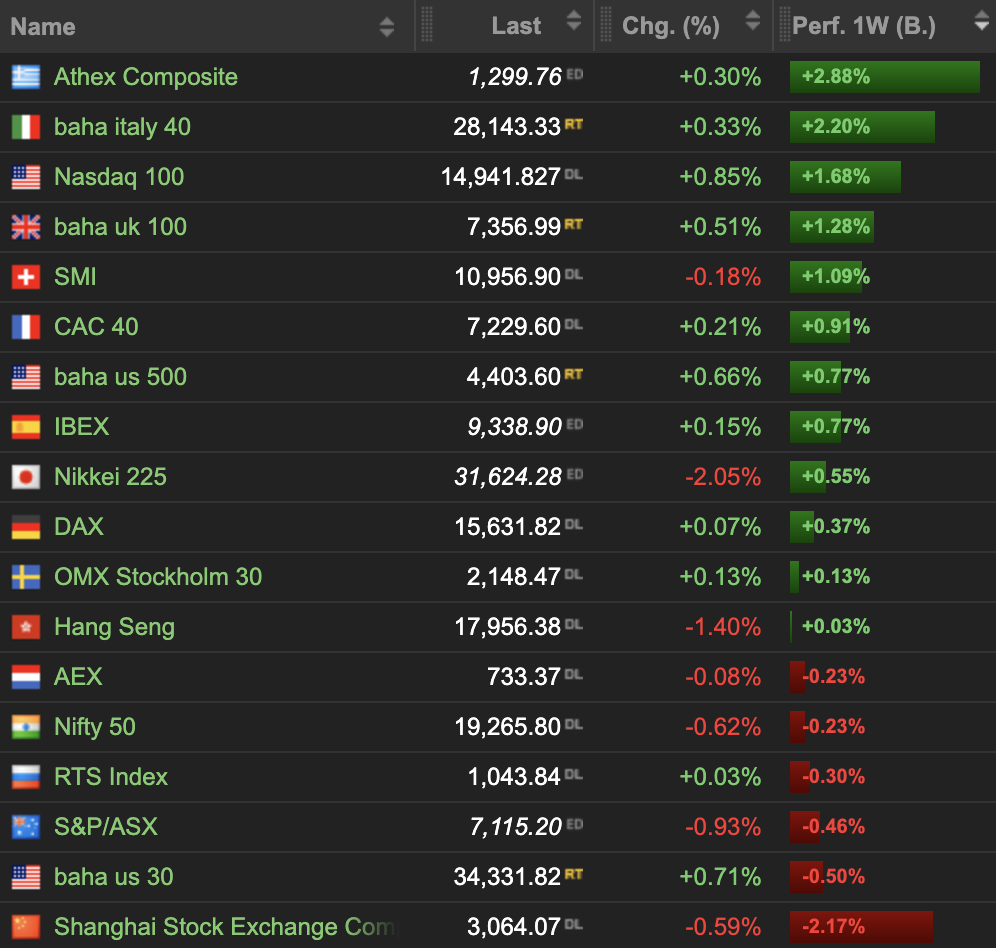
Task: Grab the resize handle left of Last column
Action: tap(427, 26)
